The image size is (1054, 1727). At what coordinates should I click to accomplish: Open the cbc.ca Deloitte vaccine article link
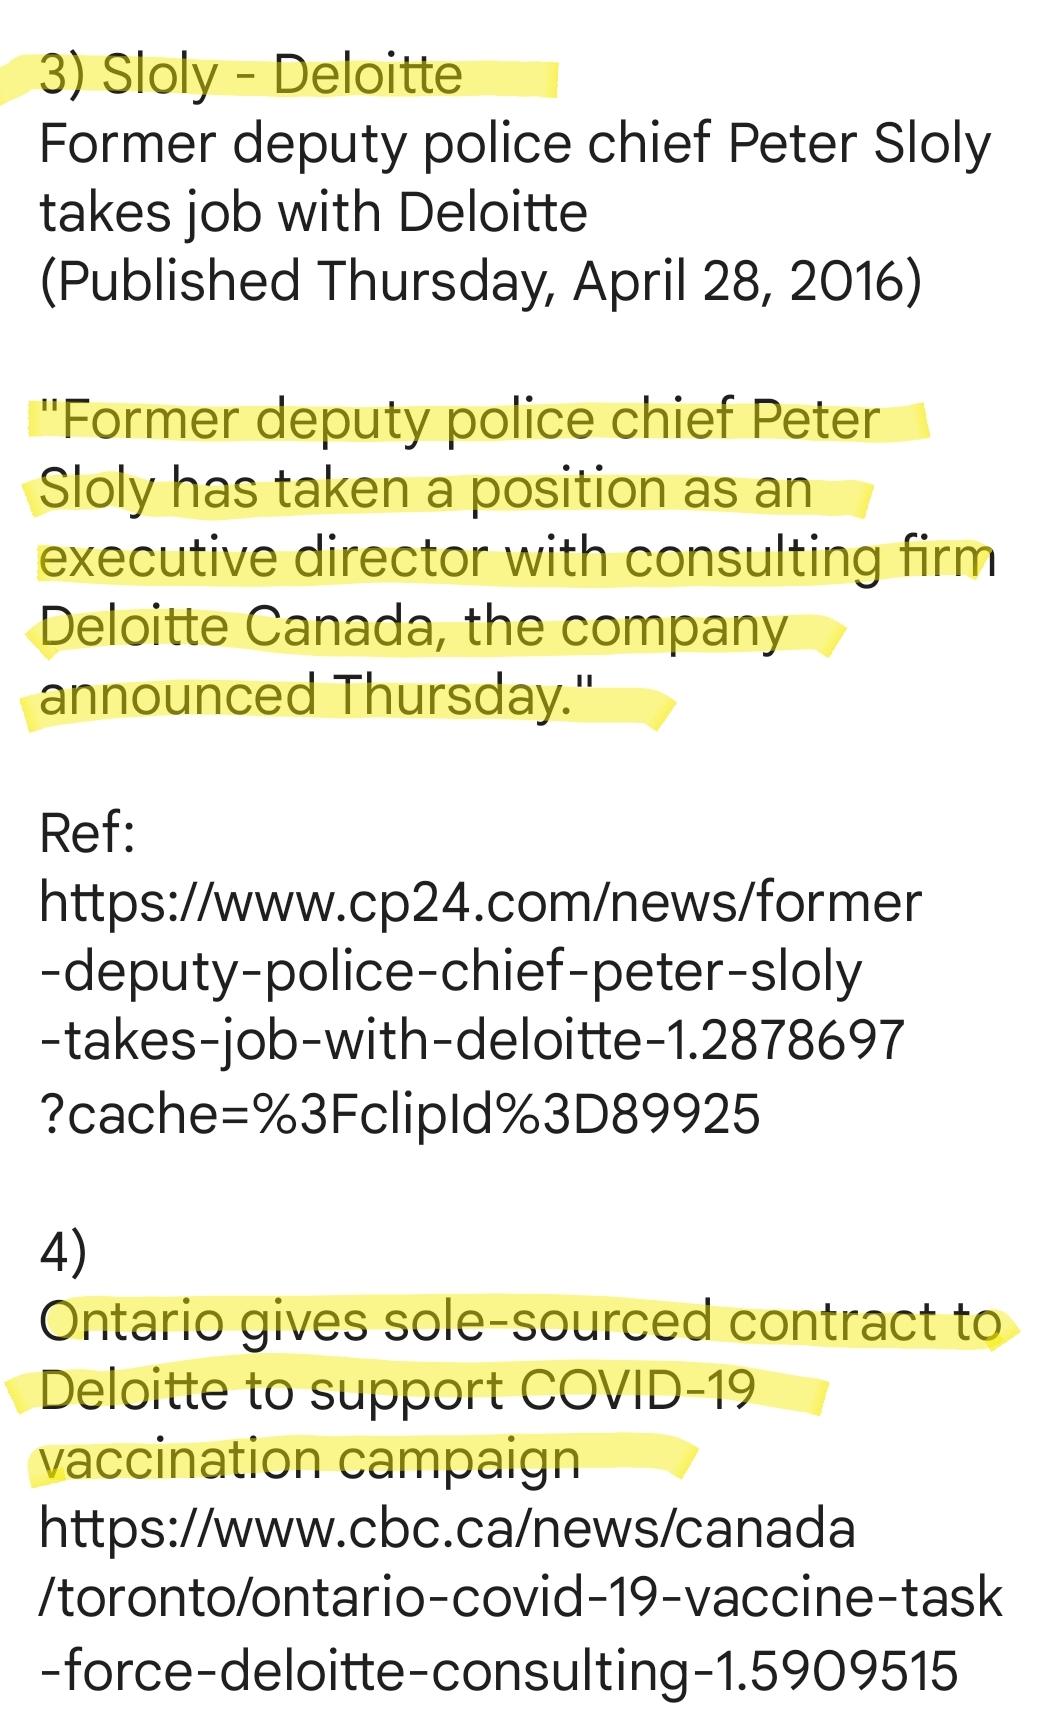point(520,1596)
